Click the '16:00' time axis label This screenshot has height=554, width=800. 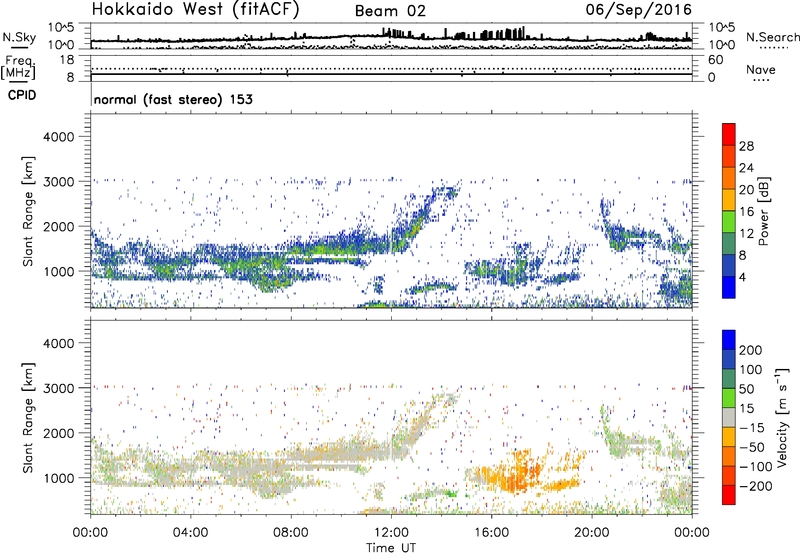(x=491, y=533)
